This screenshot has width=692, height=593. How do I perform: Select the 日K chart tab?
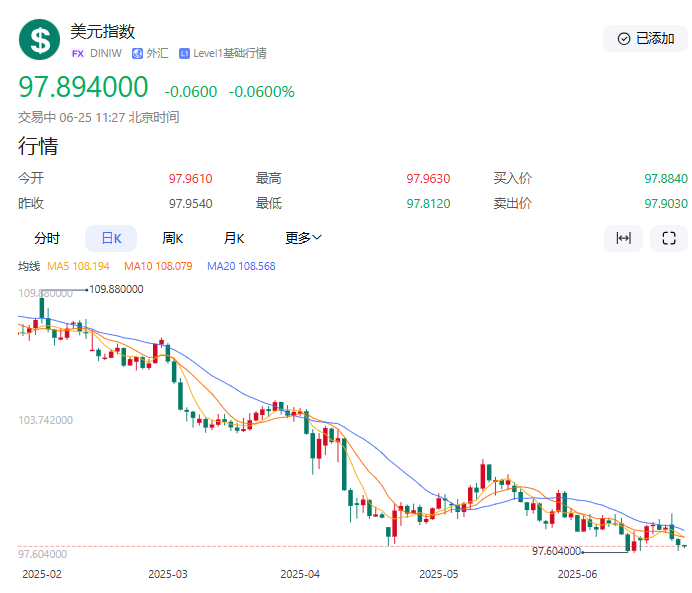click(111, 238)
